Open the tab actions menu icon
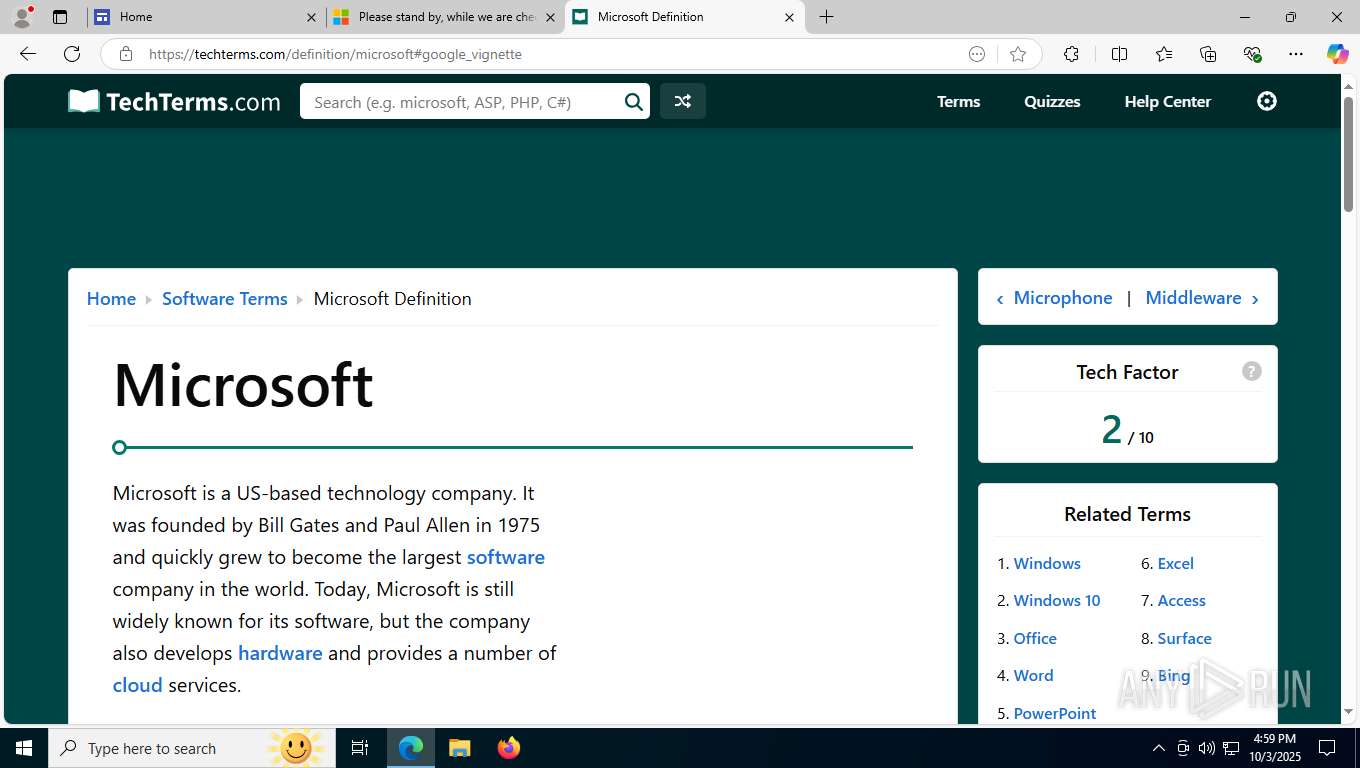This screenshot has height=768, width=1360. click(x=60, y=17)
